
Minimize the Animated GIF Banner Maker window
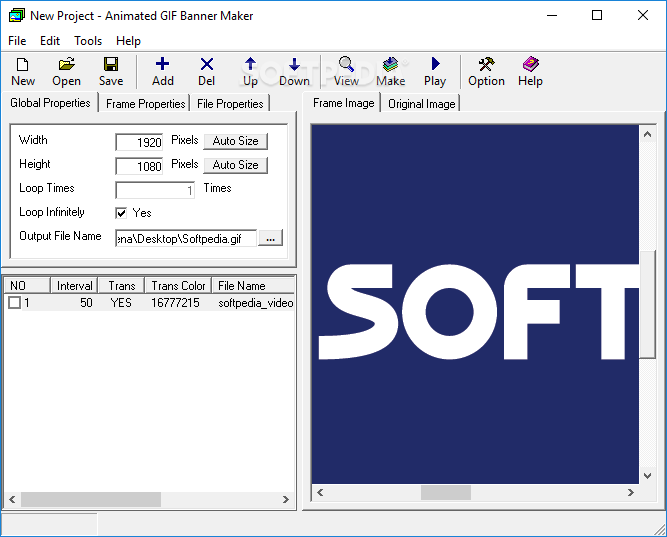tap(552, 16)
